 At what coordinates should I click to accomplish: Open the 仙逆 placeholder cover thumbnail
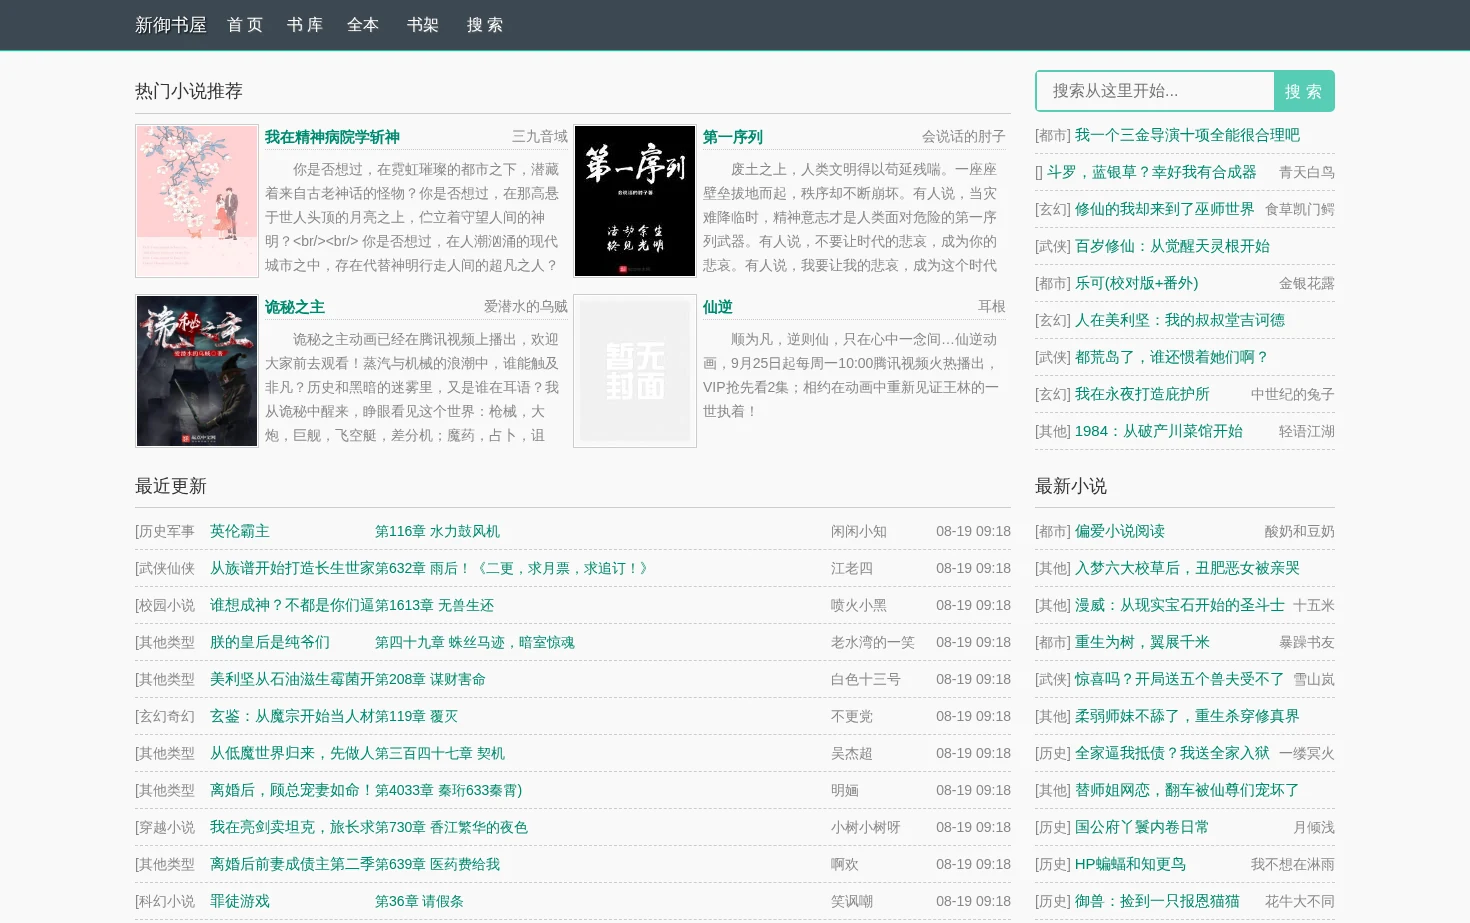click(x=635, y=371)
